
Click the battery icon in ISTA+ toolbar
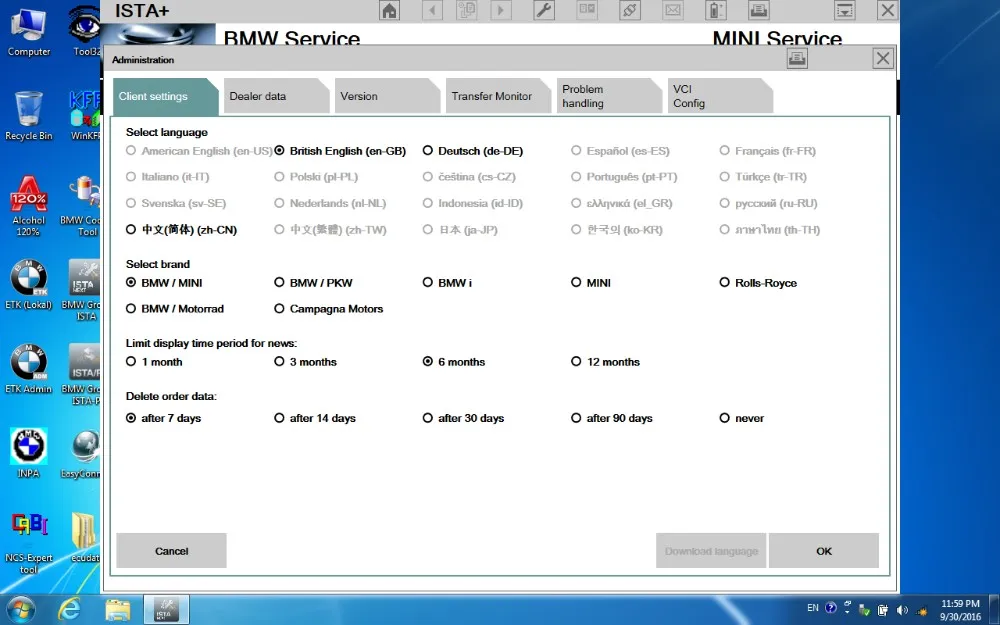(x=715, y=10)
